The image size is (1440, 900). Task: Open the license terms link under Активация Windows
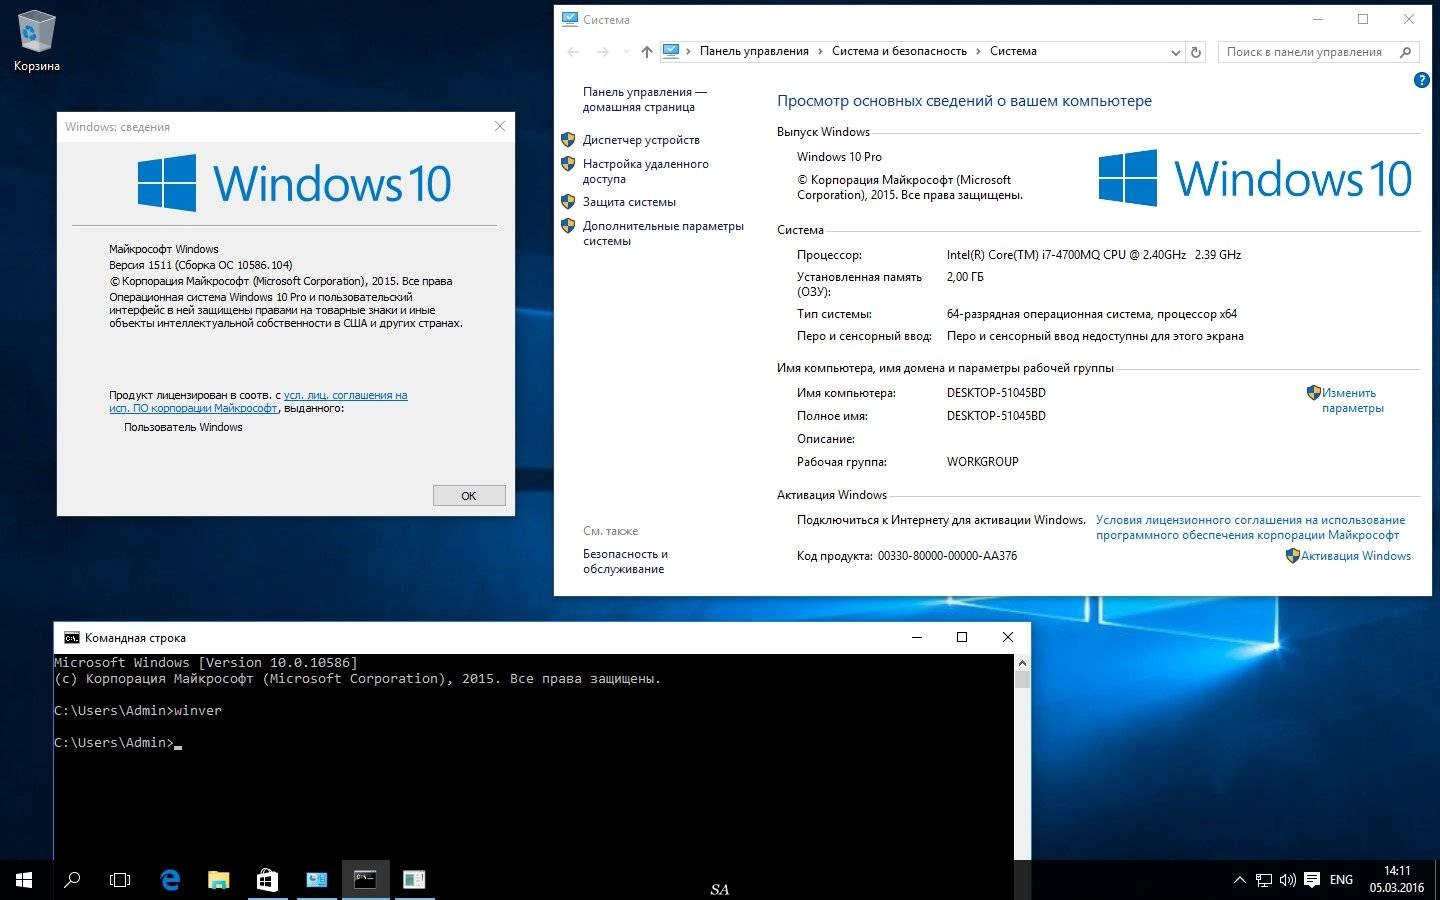(x=1250, y=527)
